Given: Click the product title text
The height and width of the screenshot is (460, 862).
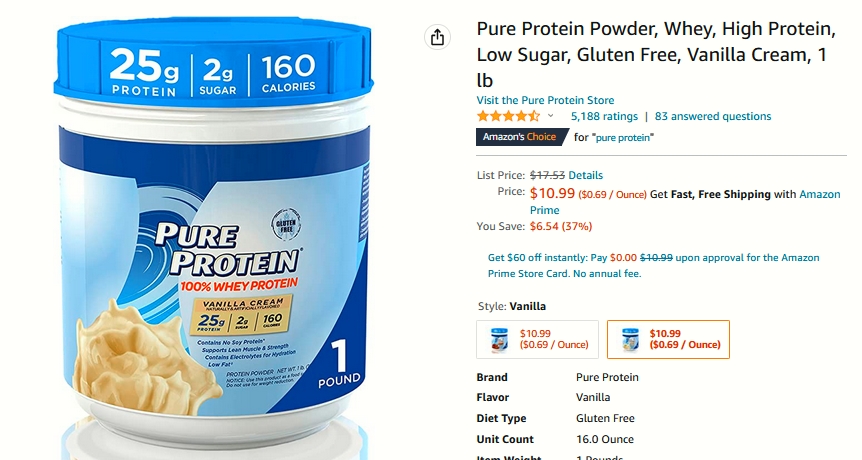Looking at the screenshot, I should [x=656, y=54].
